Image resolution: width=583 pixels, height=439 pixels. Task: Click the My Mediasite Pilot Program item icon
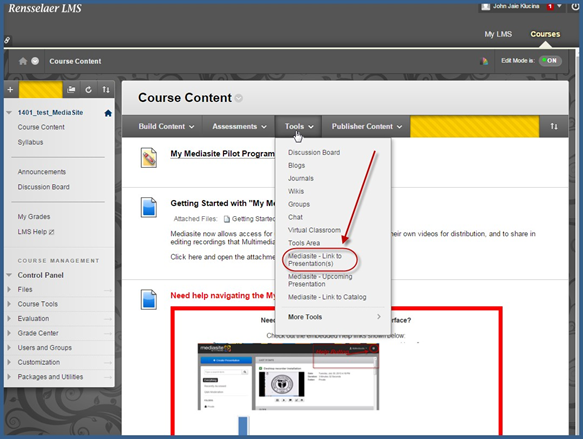pyautogui.click(x=149, y=158)
